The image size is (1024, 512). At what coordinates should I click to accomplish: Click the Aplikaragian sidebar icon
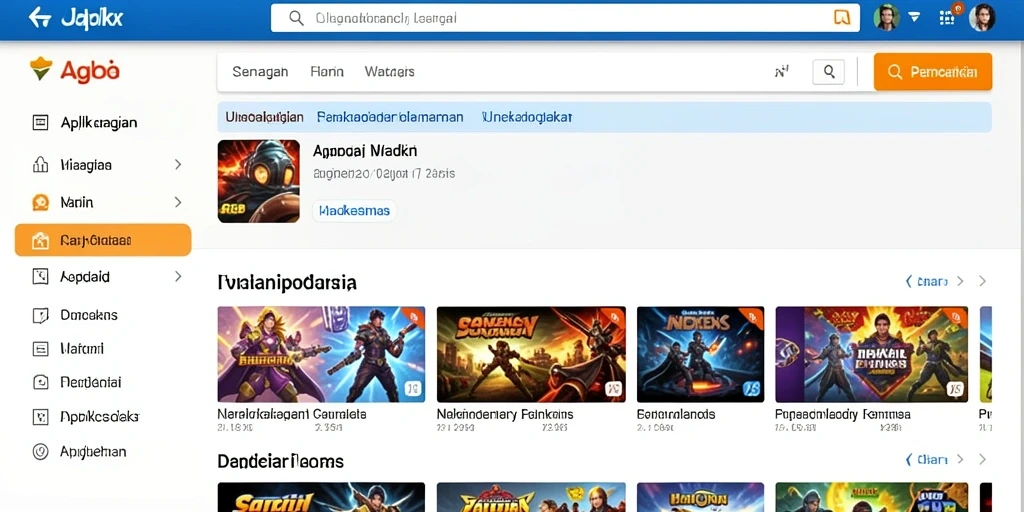click(x=40, y=122)
